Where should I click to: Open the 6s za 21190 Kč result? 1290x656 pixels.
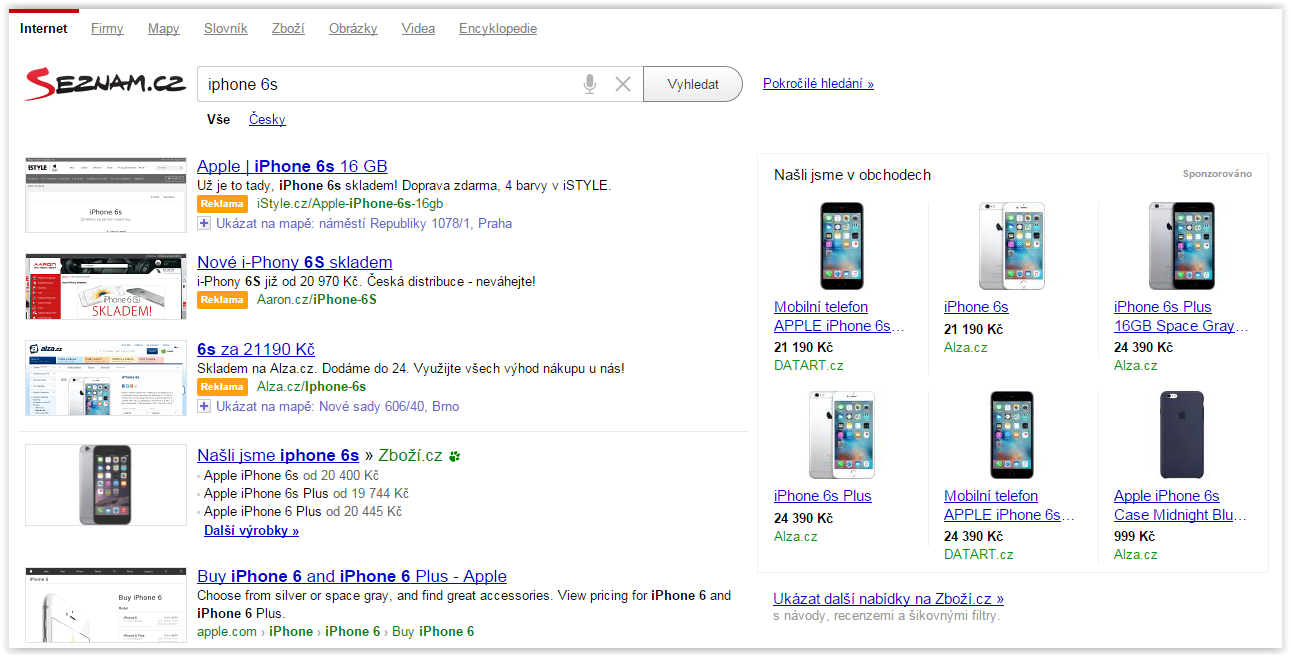(x=256, y=349)
